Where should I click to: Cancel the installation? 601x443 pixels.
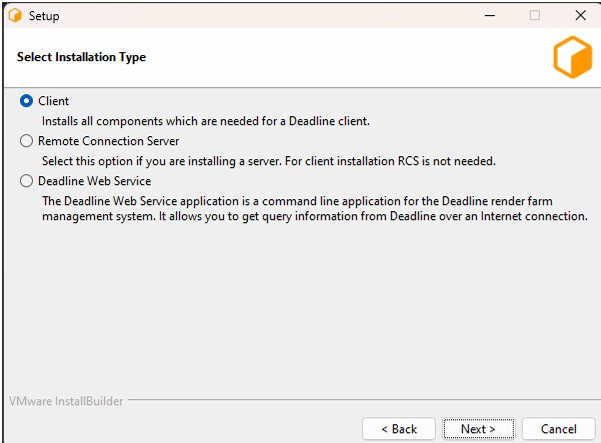point(558,429)
